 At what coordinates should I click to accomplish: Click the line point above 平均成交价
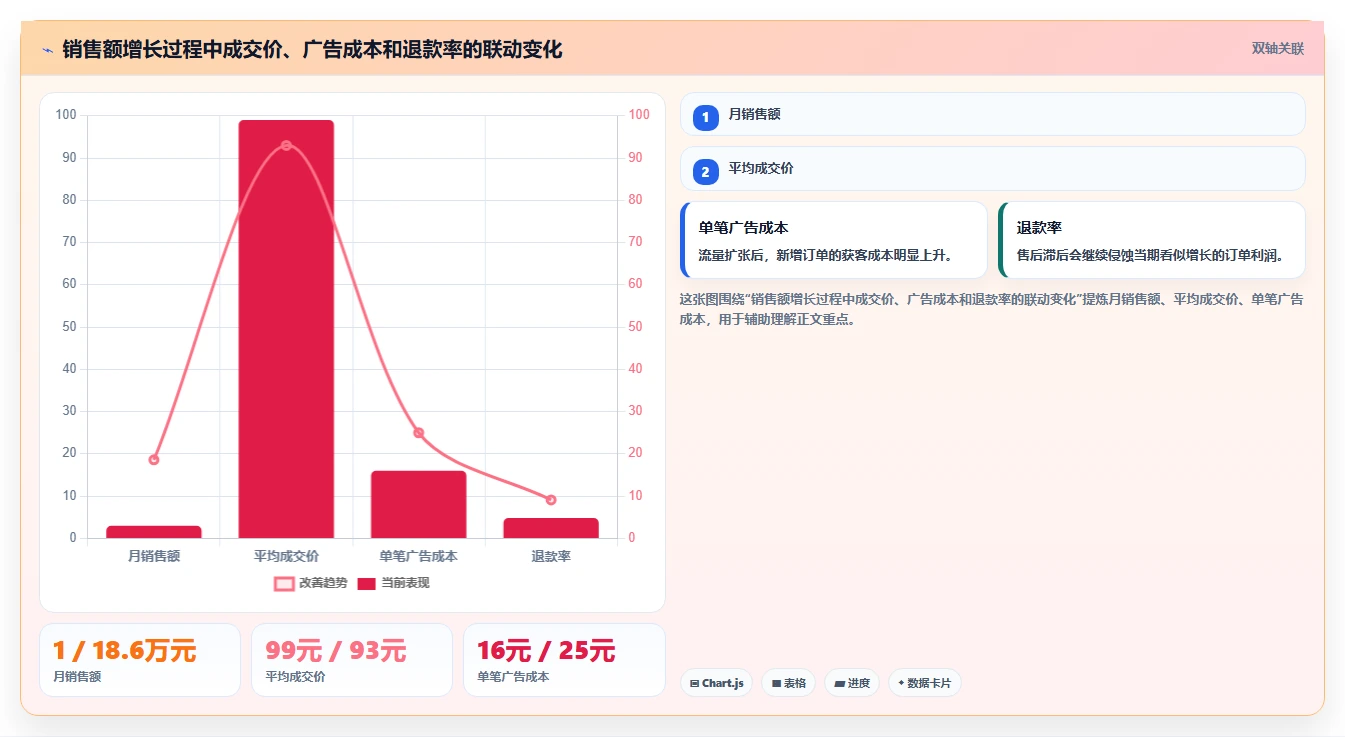tap(286, 146)
